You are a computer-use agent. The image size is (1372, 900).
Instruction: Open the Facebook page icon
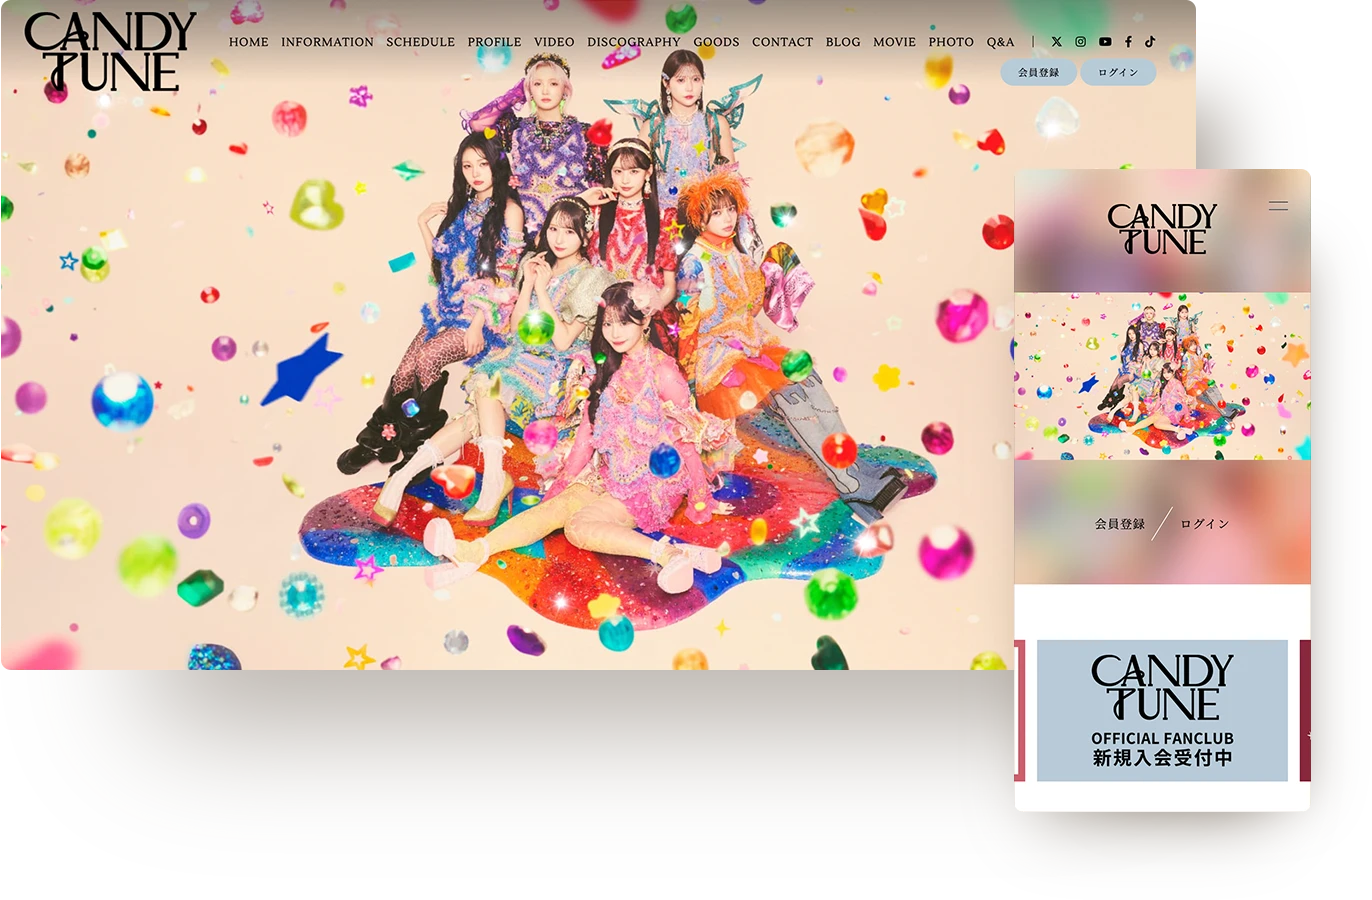1128,42
